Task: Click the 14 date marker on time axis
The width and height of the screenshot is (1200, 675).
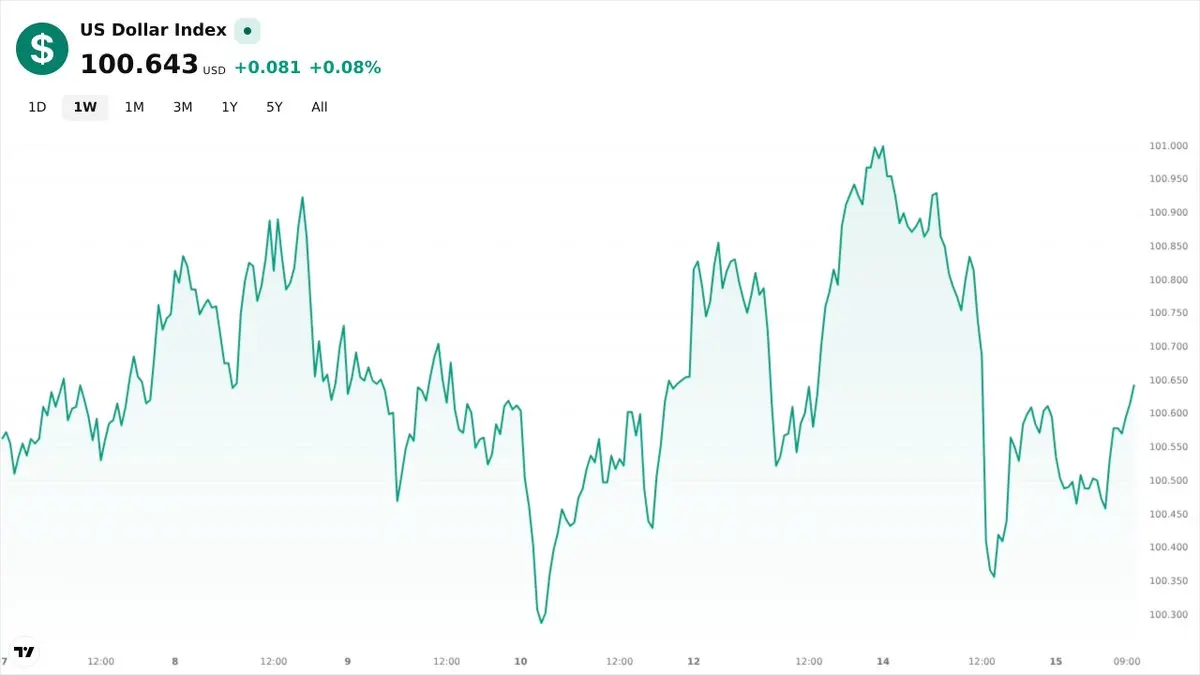Action: point(883,661)
